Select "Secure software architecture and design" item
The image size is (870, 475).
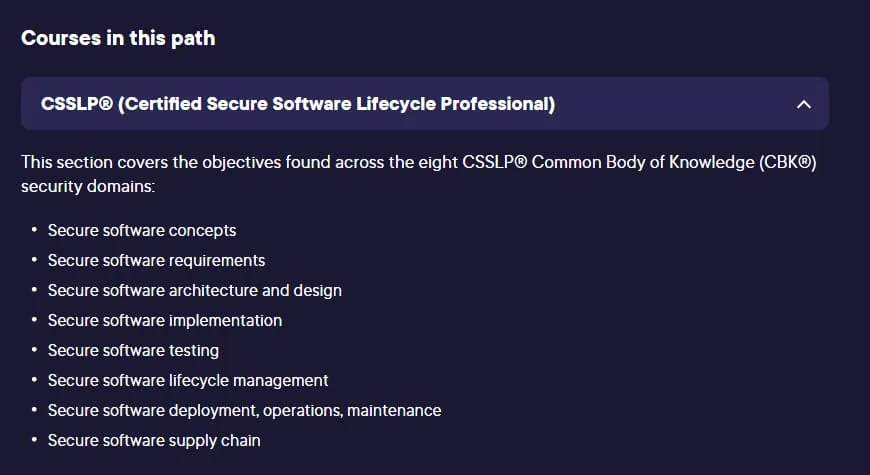195,290
